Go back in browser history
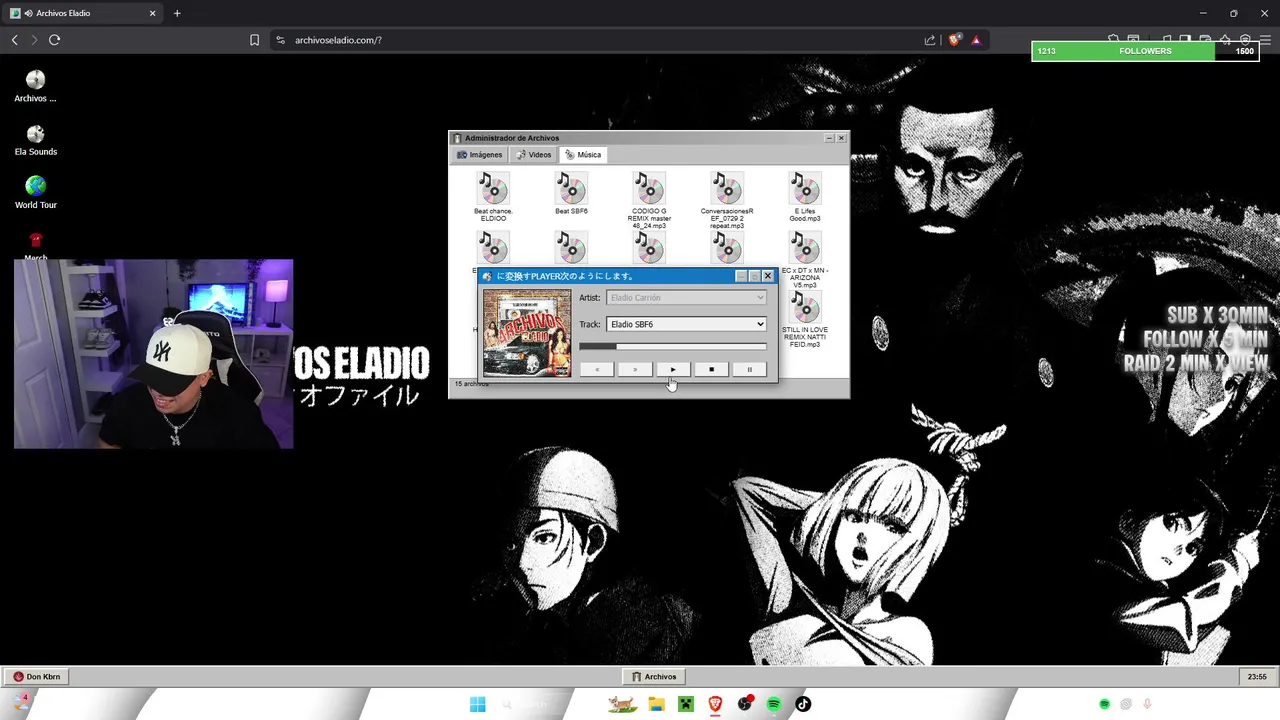 click(x=14, y=40)
